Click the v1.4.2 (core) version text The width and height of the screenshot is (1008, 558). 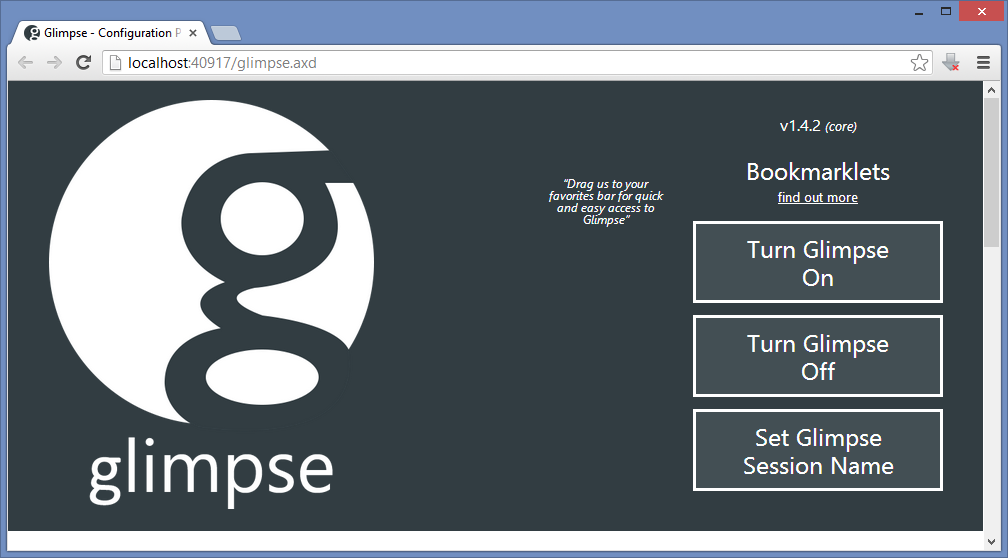(818, 126)
